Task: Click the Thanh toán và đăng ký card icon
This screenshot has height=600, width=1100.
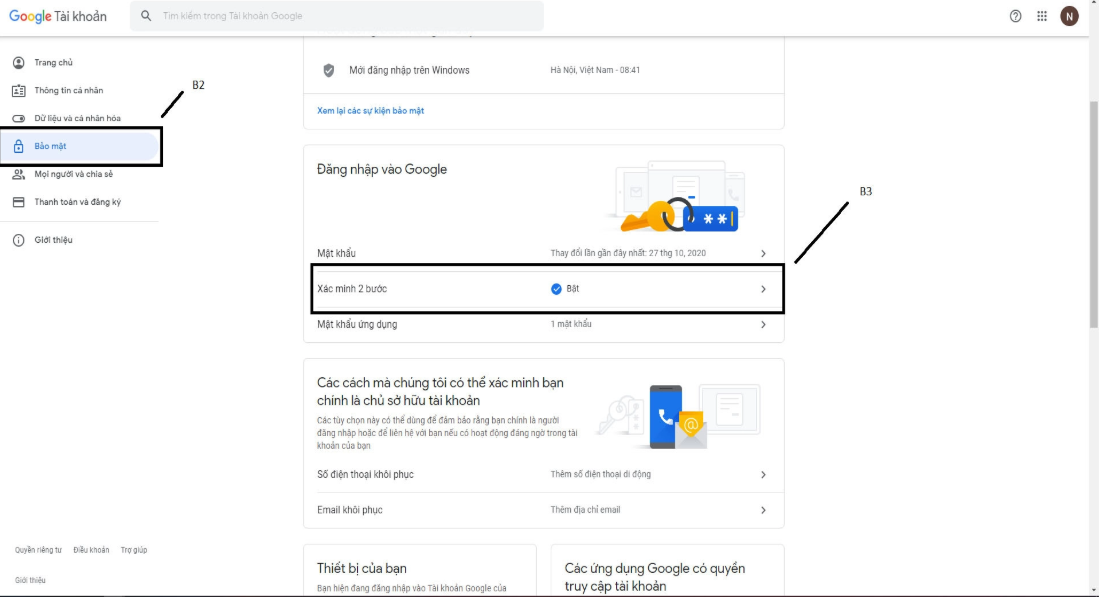Action: [18, 202]
